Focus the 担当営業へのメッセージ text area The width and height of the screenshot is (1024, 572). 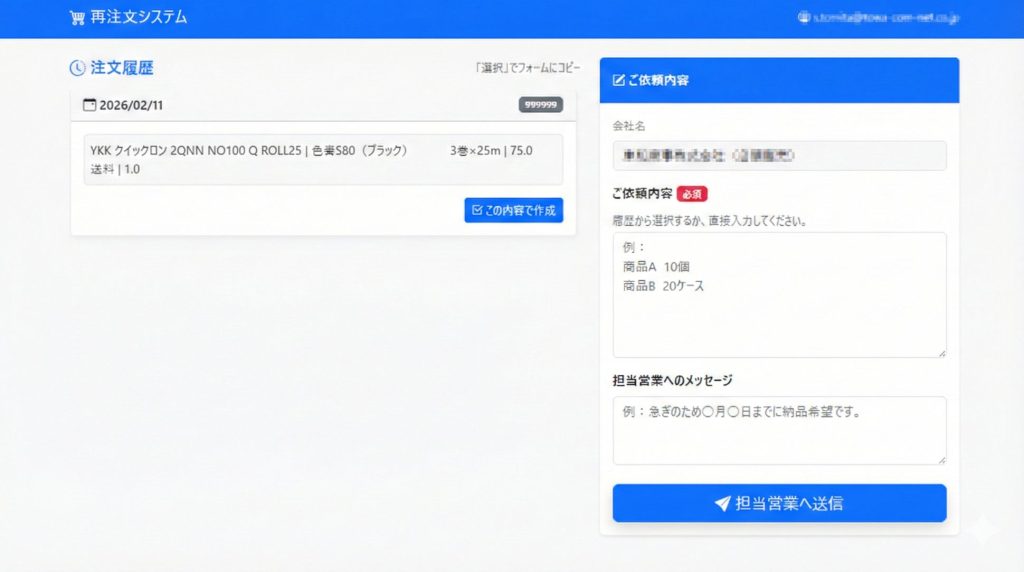[779, 430]
